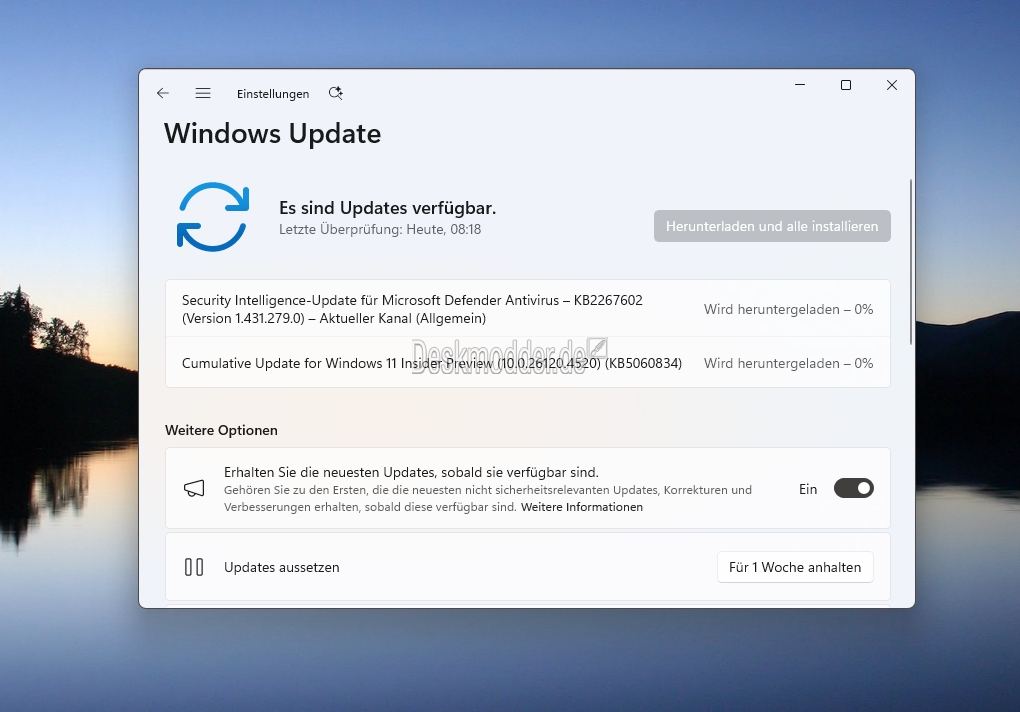Go back with the arrow icon
The height and width of the screenshot is (712, 1020).
coord(163,93)
